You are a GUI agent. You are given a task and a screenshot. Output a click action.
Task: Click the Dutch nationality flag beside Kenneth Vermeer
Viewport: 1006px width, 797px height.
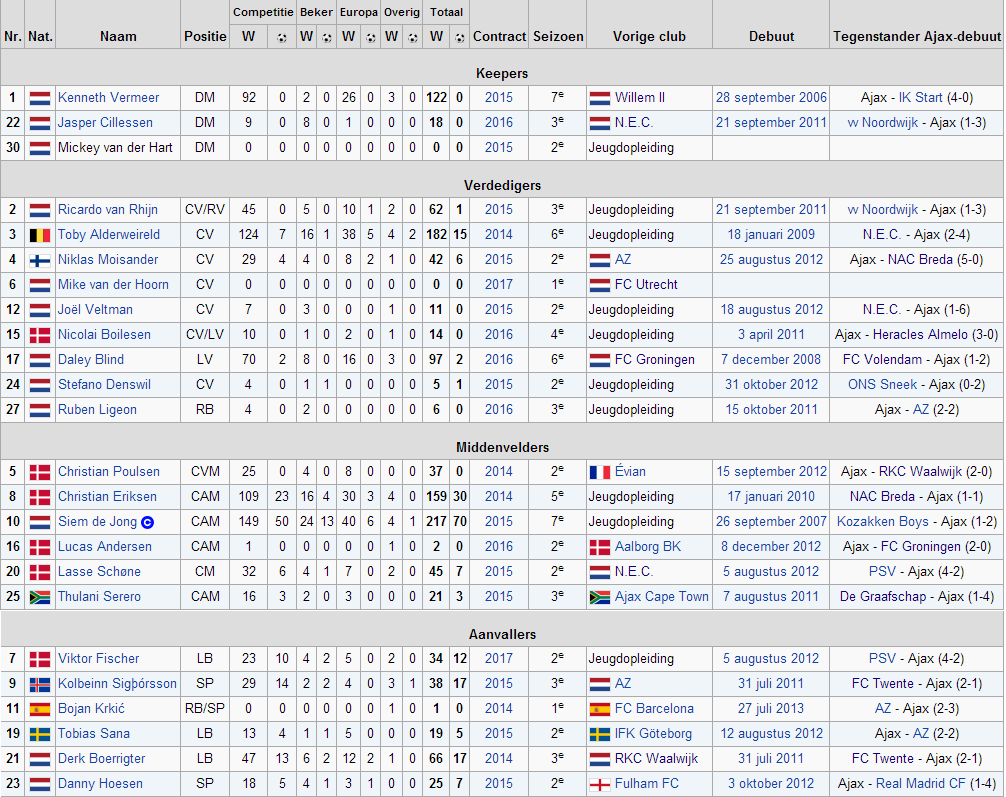40,98
